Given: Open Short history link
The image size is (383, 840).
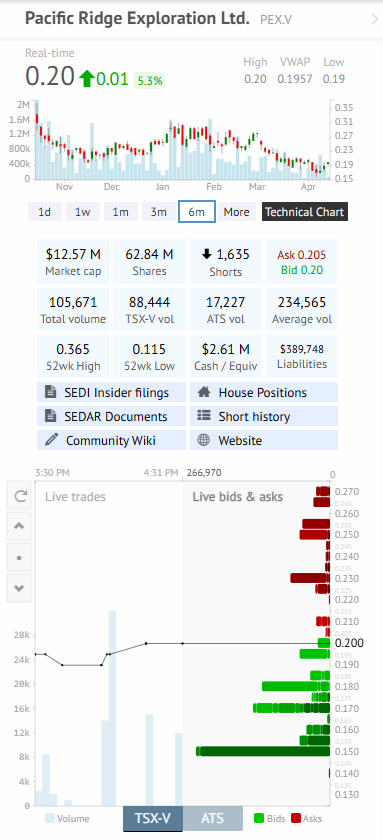Looking at the screenshot, I should (264, 416).
